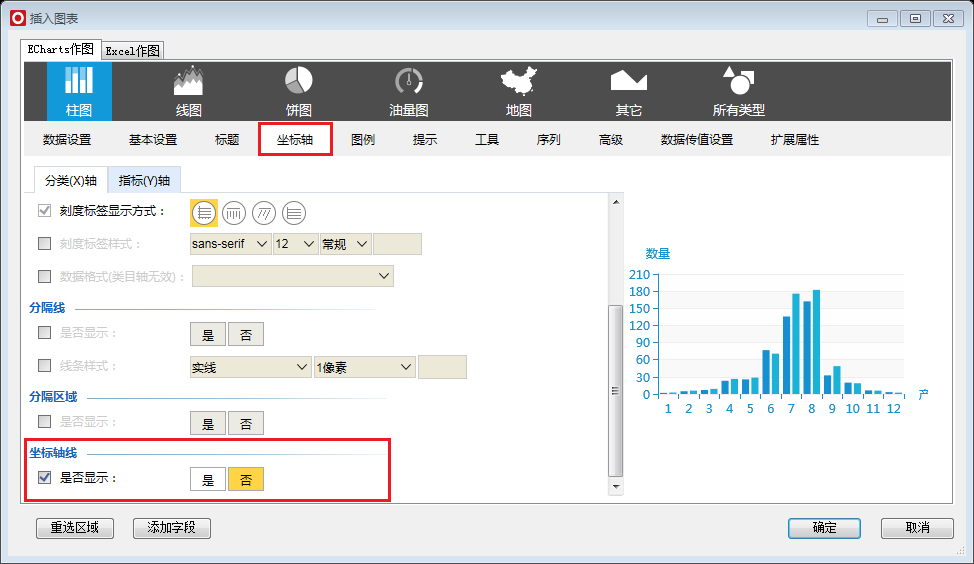Screen dimensions: 974x564
Task: Open the 提示 tab
Action: click(x=425, y=139)
